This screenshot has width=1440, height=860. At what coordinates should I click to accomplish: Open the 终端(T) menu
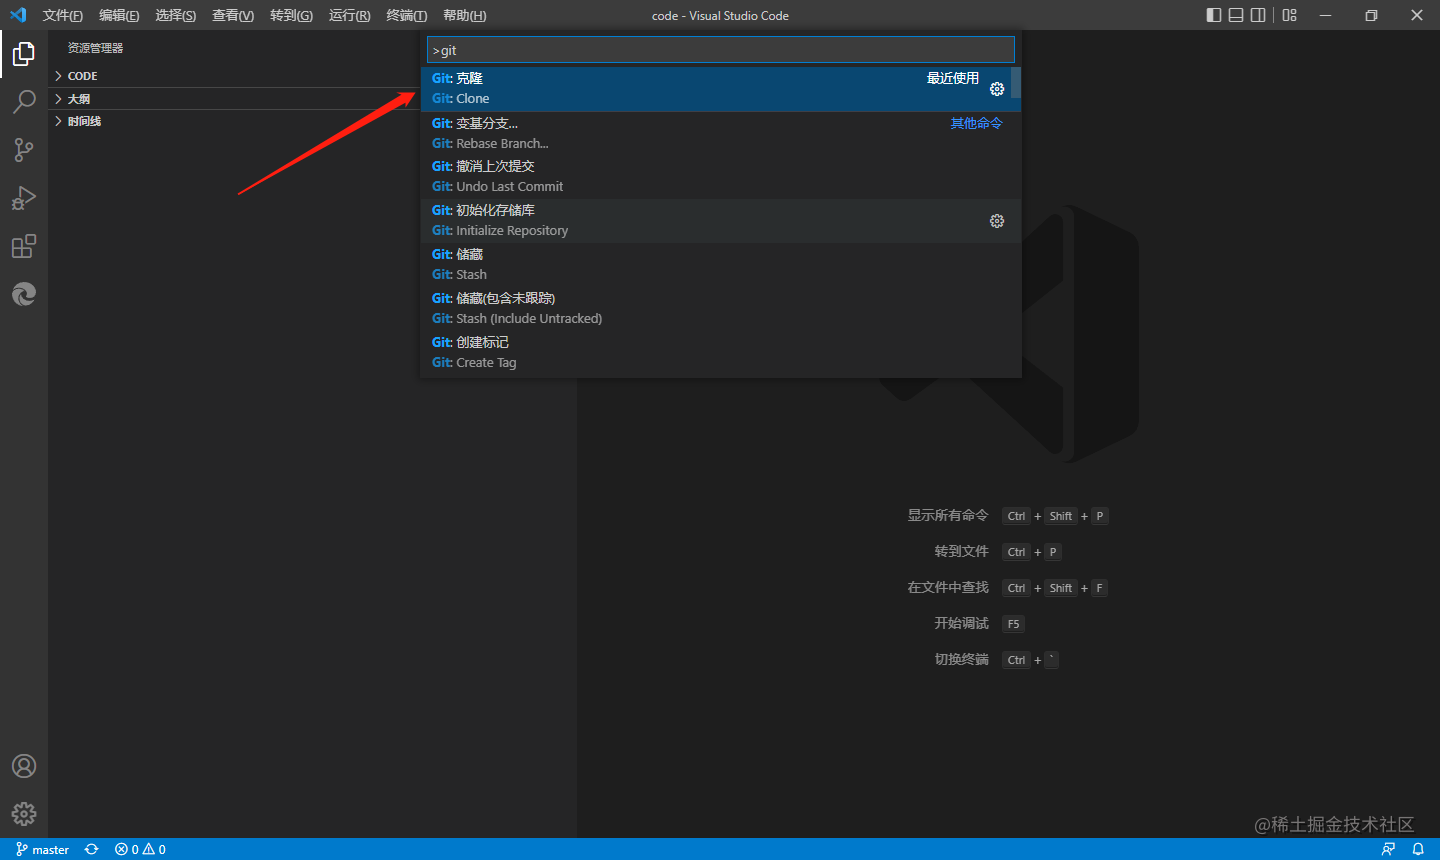[406, 15]
